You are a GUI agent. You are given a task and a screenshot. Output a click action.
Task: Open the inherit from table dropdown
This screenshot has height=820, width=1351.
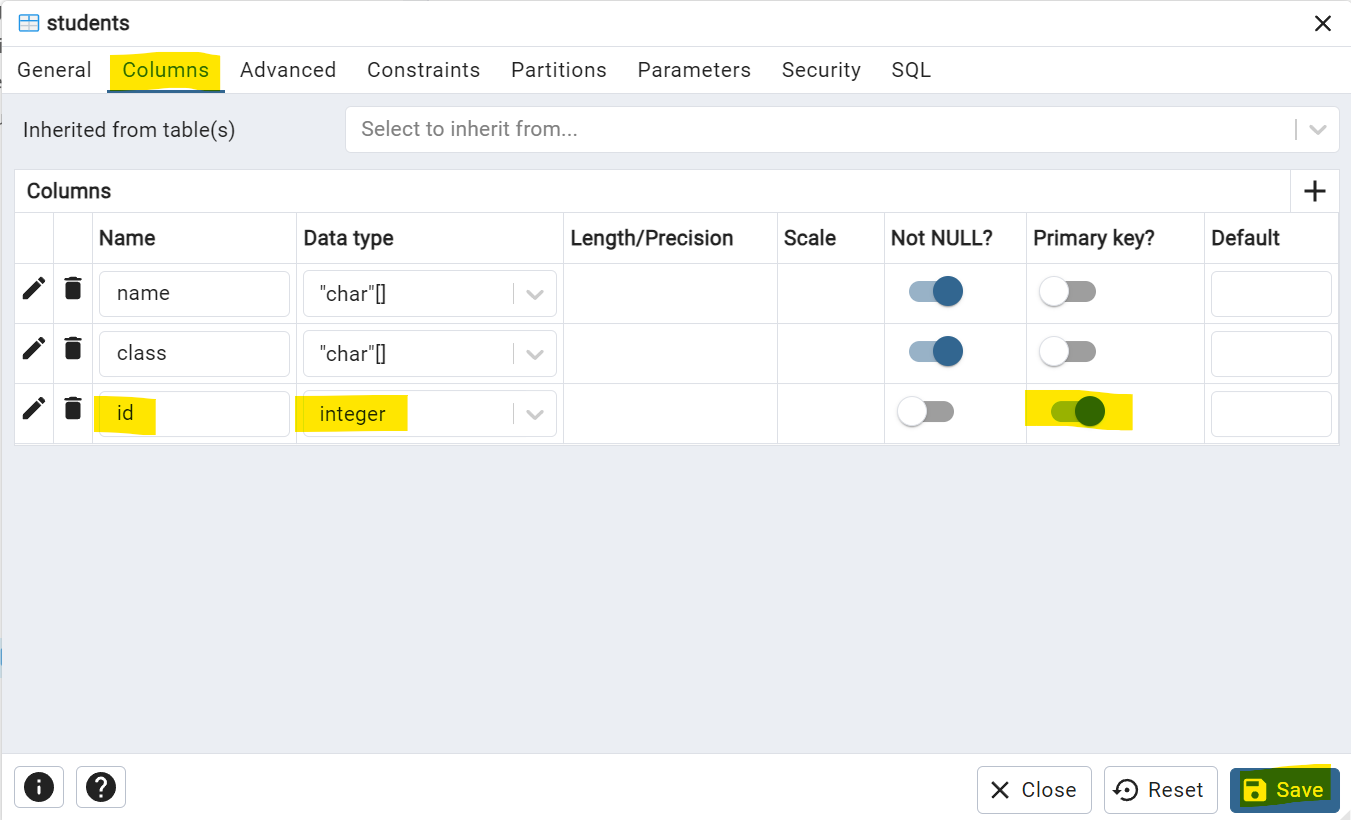tap(1318, 129)
